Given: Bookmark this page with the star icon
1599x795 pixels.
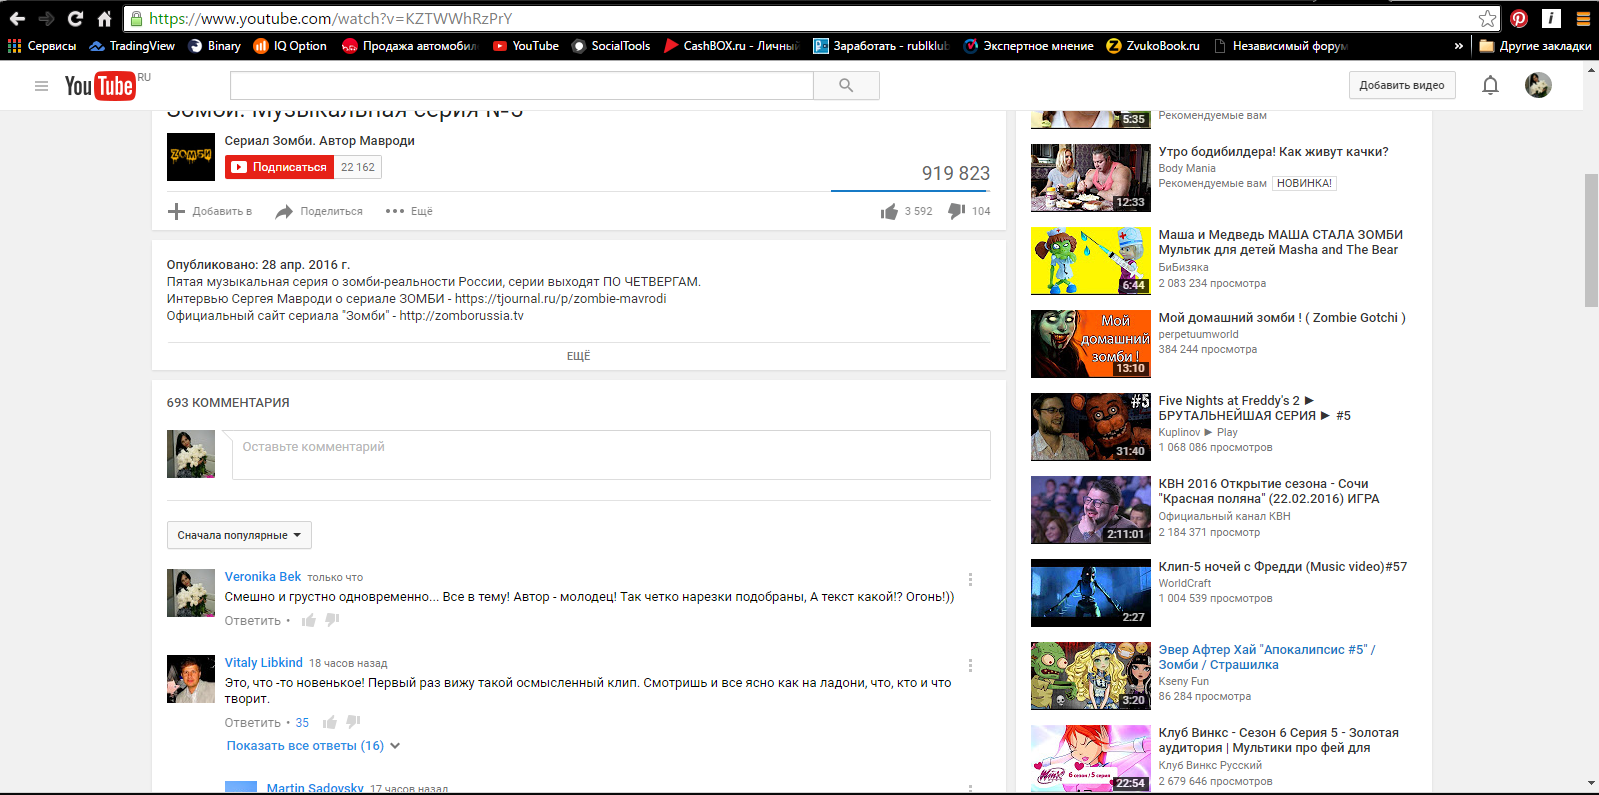Looking at the screenshot, I should [1487, 18].
